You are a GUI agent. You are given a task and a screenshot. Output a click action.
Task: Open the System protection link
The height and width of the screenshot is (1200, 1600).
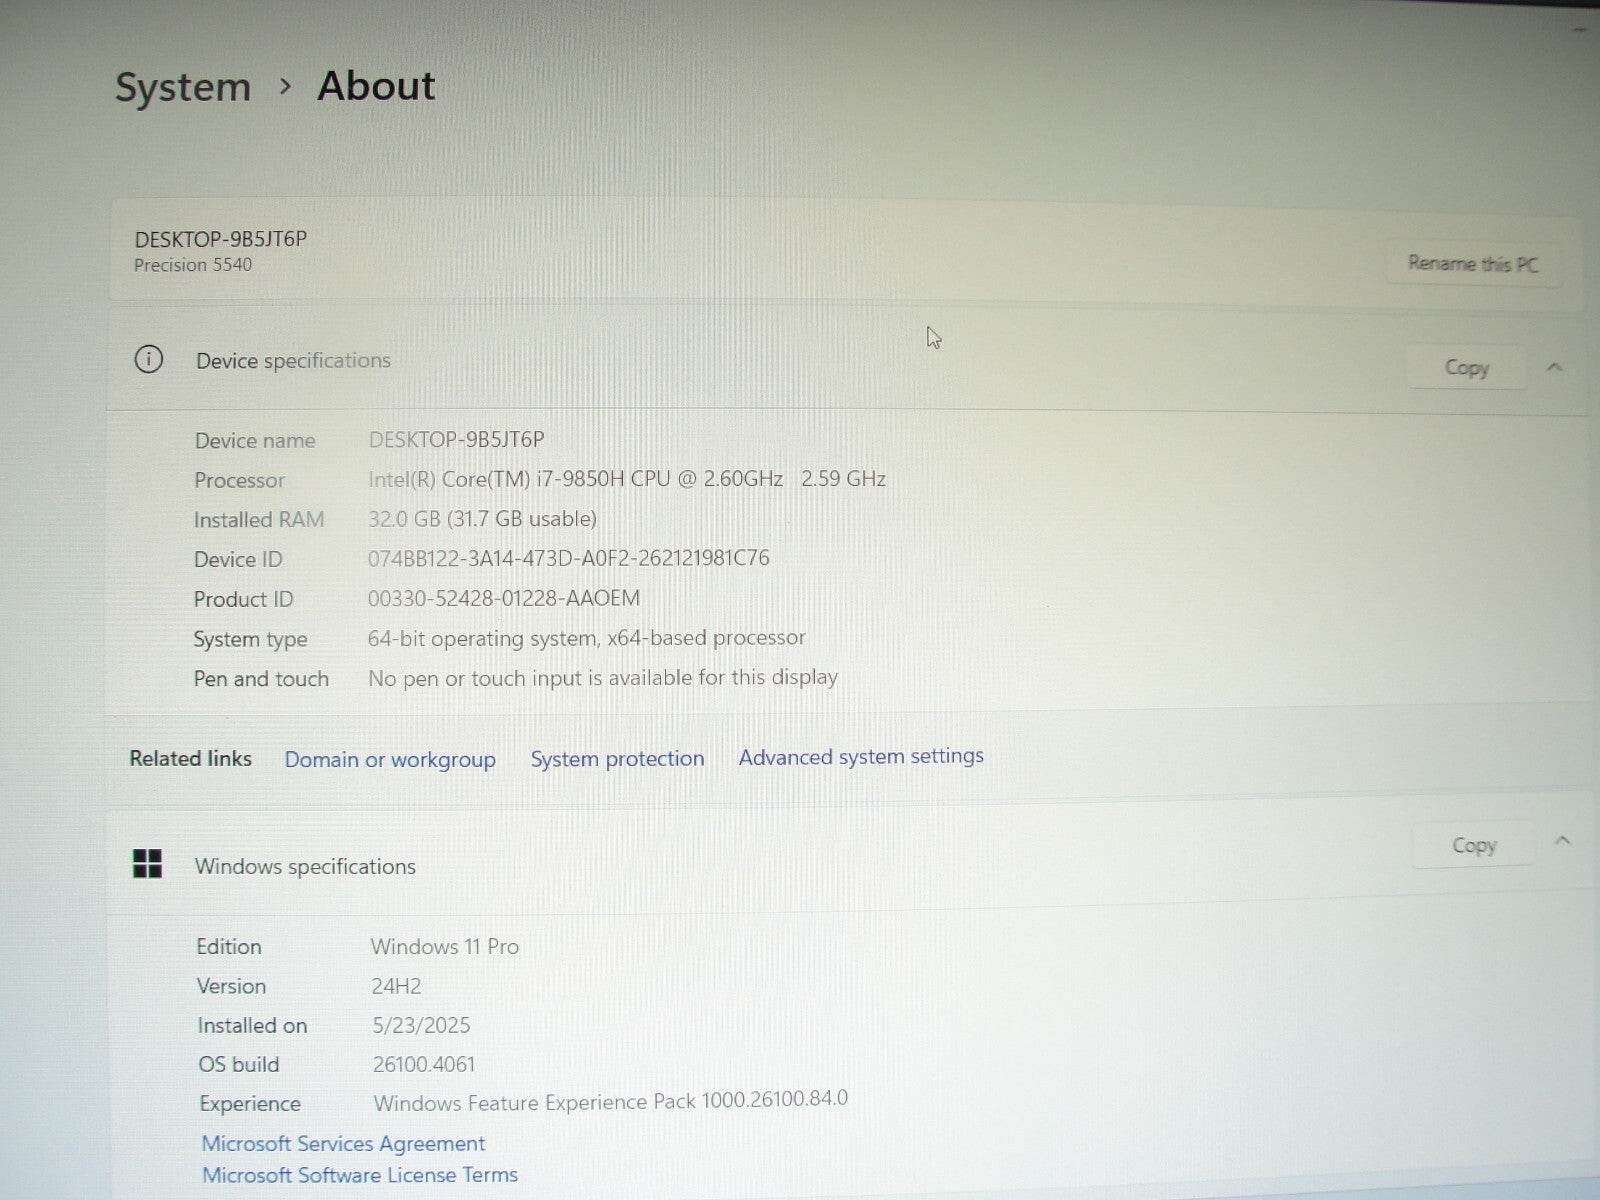[617, 758]
